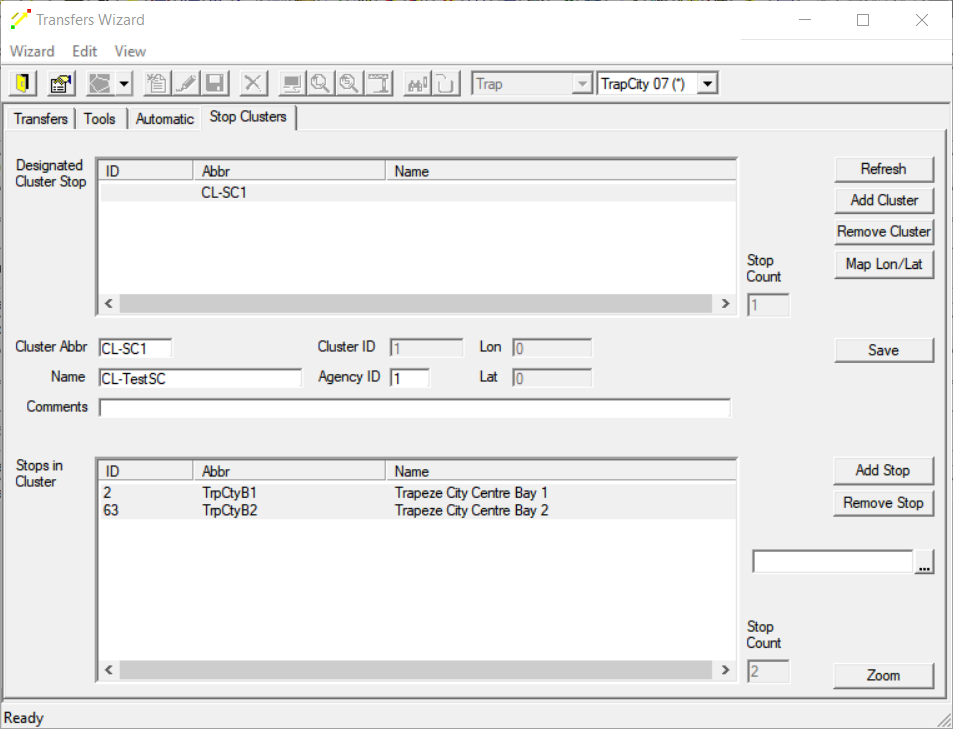
Task: Click the map display toolbar icon
Action: (291, 83)
